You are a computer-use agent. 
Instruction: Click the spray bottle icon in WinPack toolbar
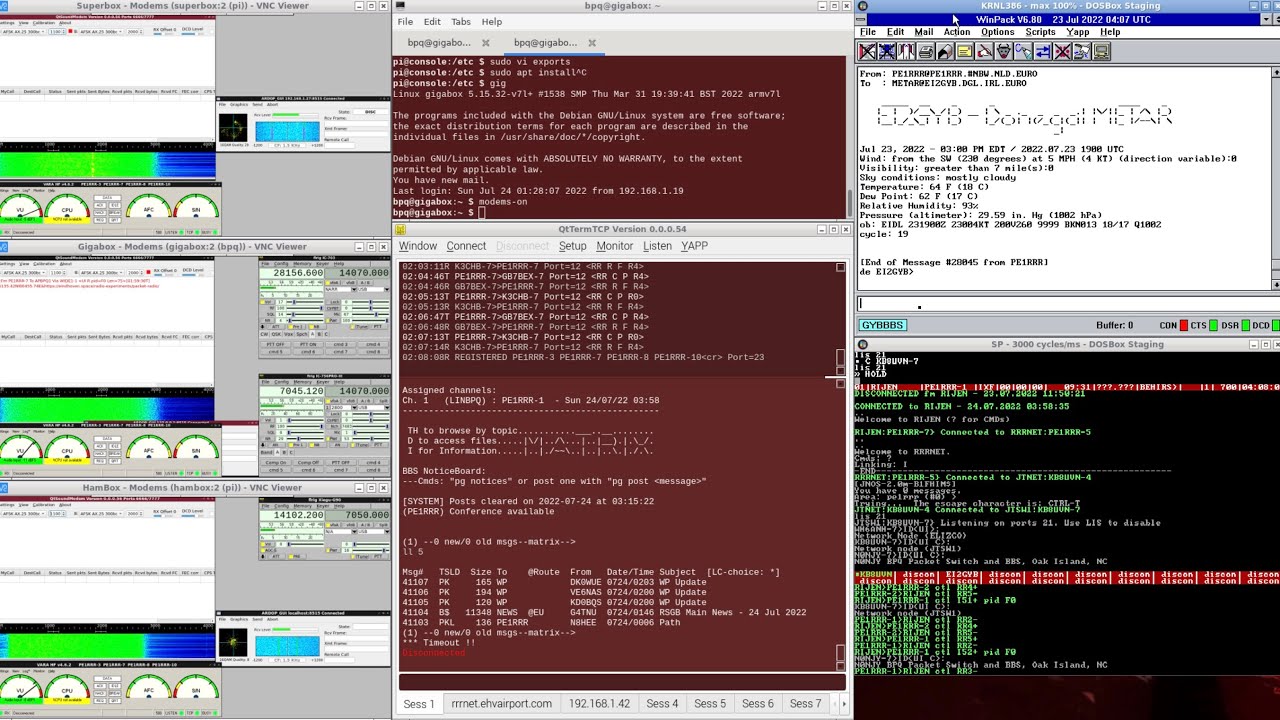click(1023, 51)
